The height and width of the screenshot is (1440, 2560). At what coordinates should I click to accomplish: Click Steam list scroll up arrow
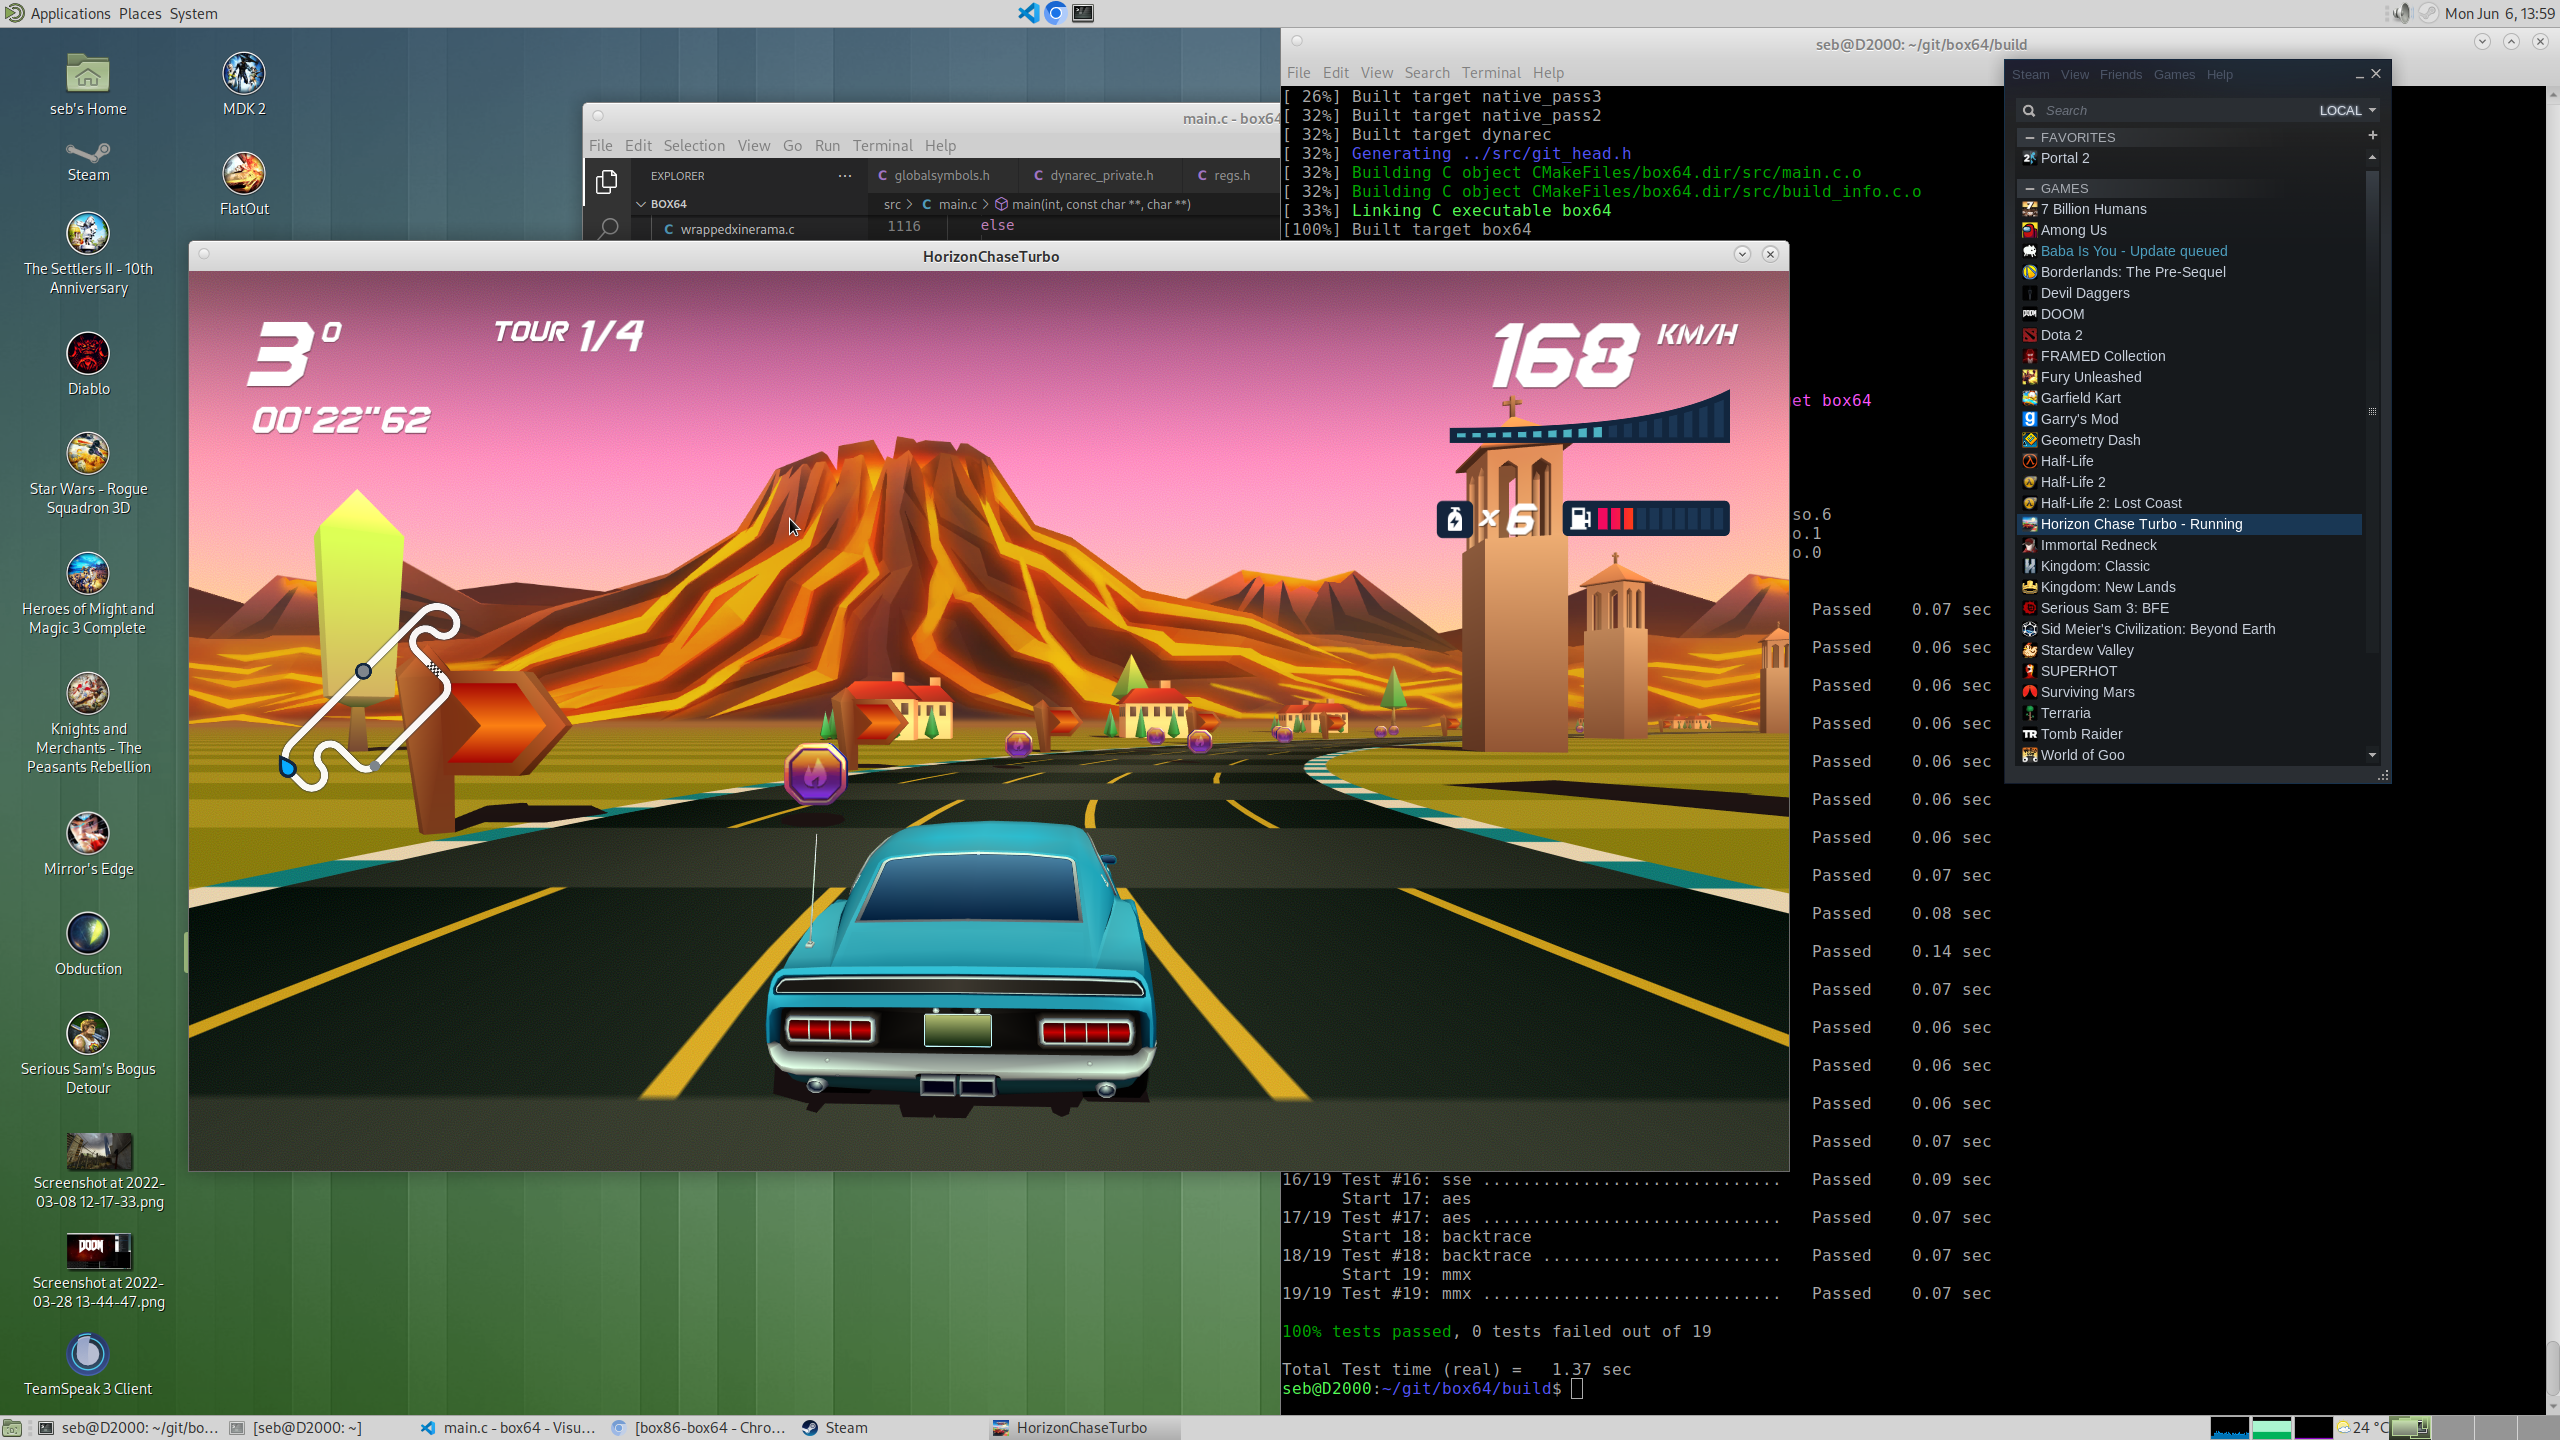(2372, 158)
